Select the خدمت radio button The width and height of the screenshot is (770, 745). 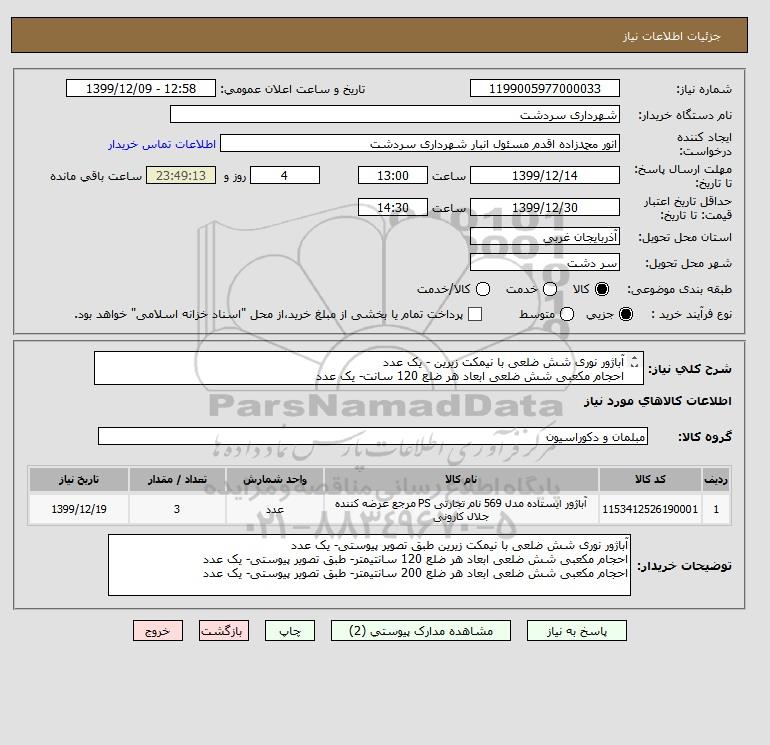550,289
